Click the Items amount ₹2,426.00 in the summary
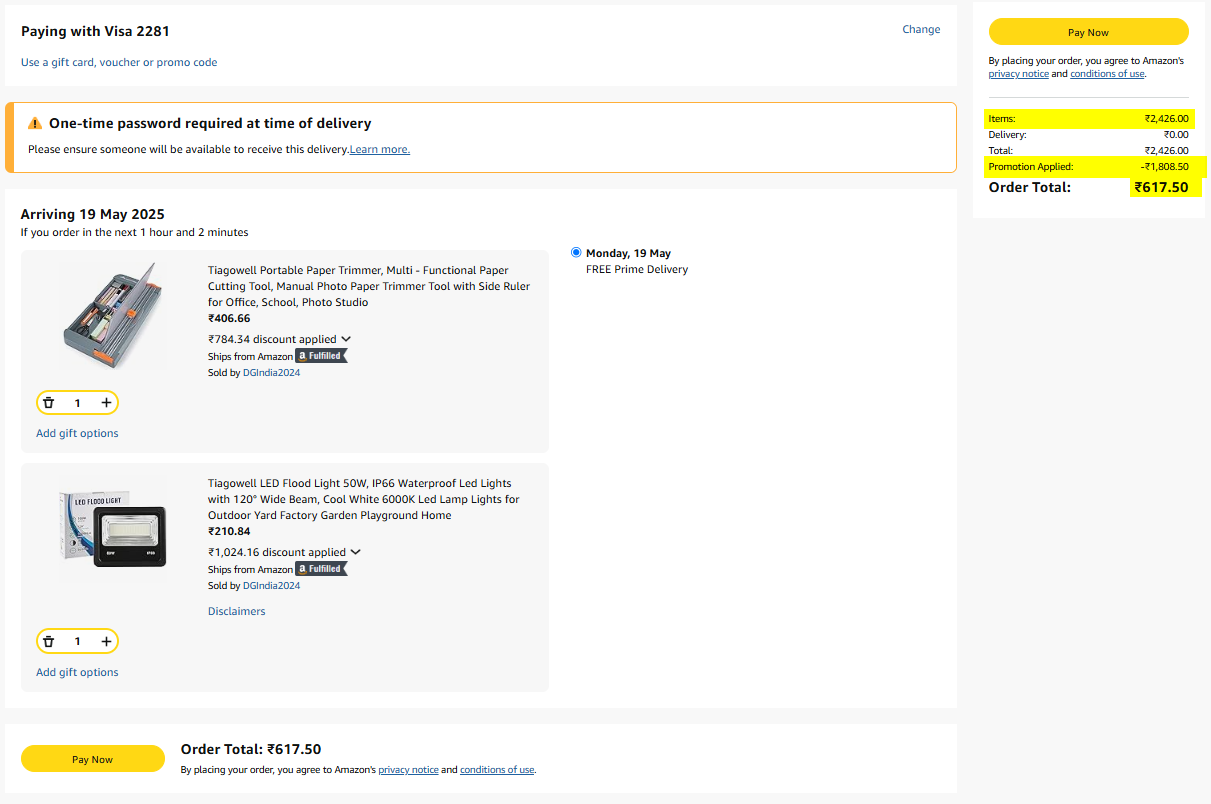Image resolution: width=1211 pixels, height=804 pixels. pos(1167,118)
